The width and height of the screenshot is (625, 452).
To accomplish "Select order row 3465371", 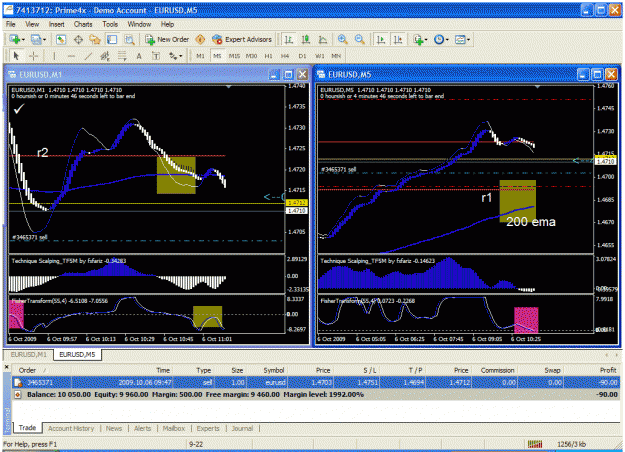I will 316,383.
